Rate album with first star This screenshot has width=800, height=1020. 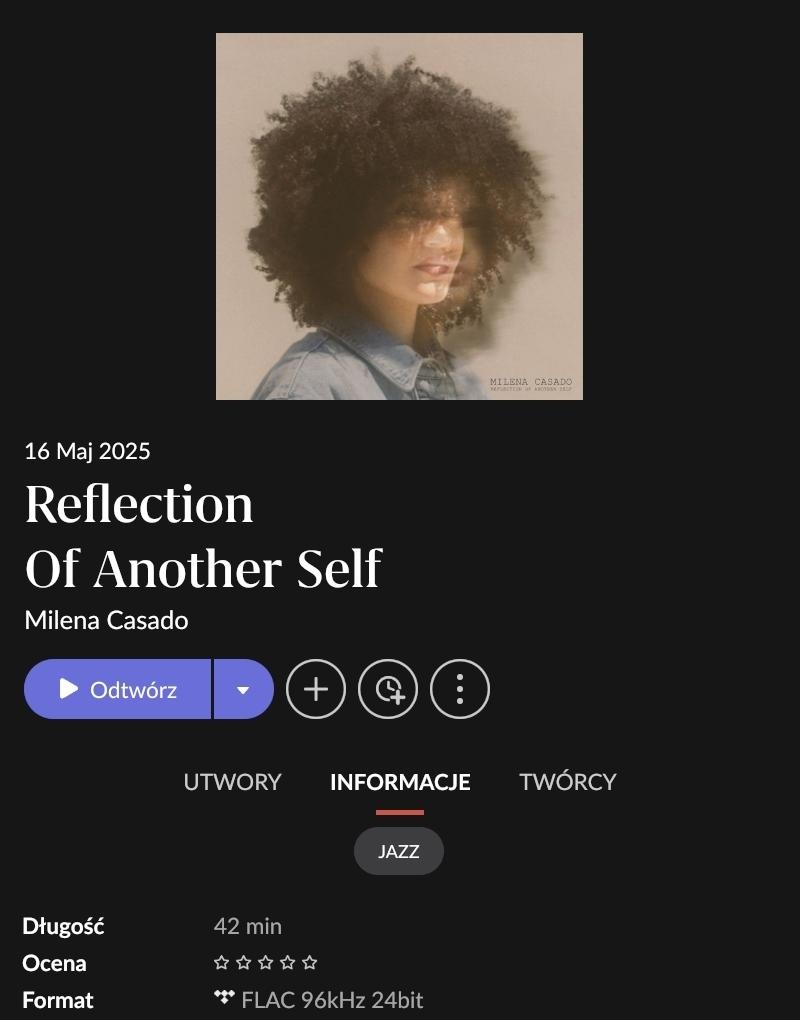(x=221, y=962)
